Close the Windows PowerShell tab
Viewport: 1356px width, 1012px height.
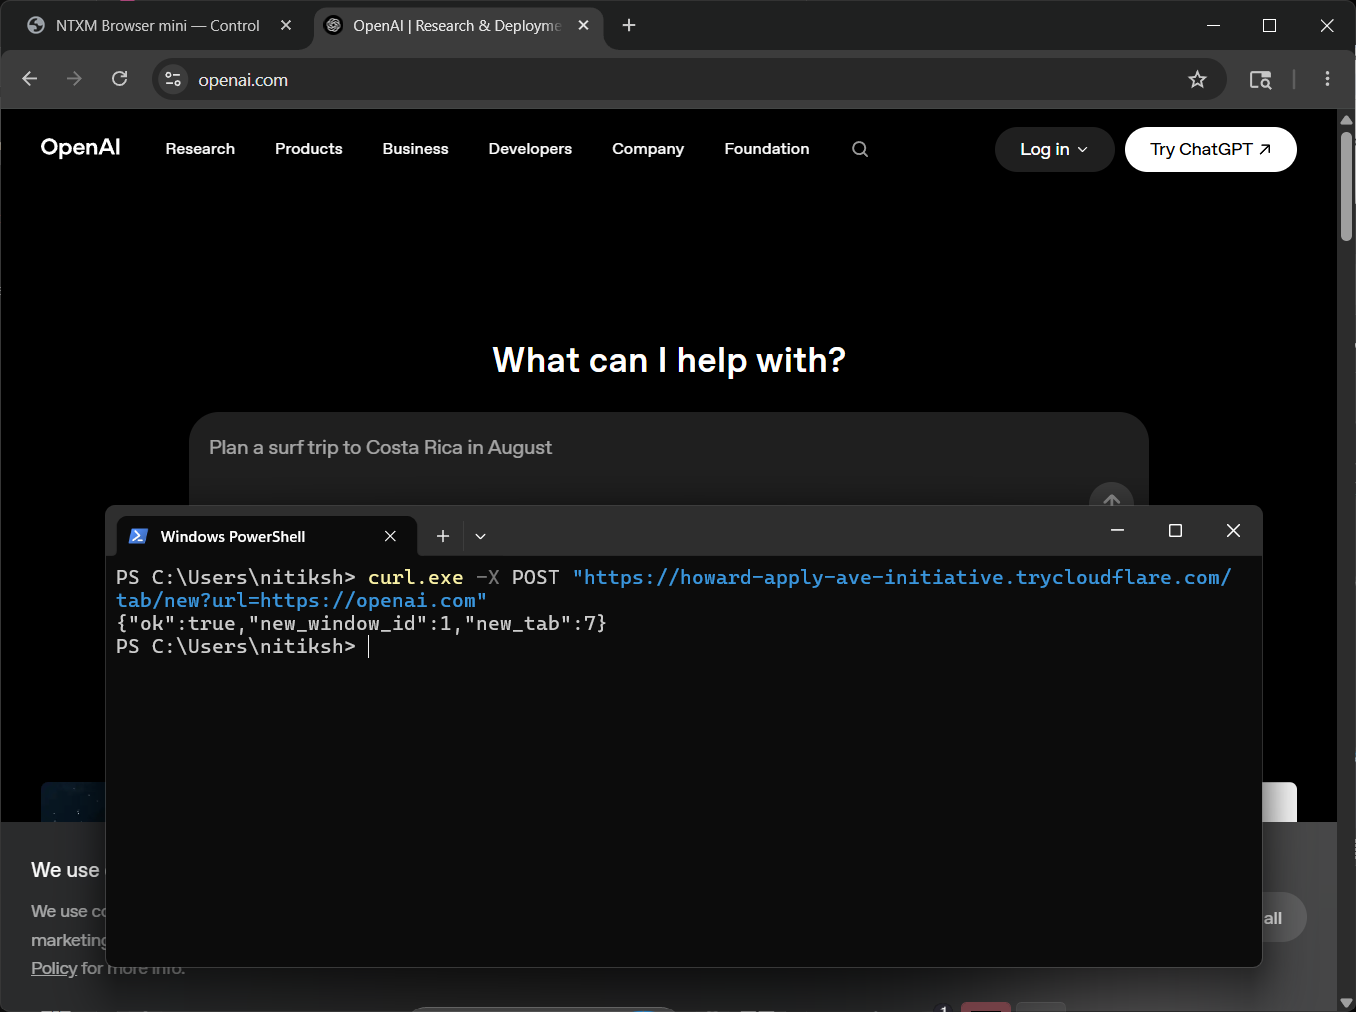390,536
